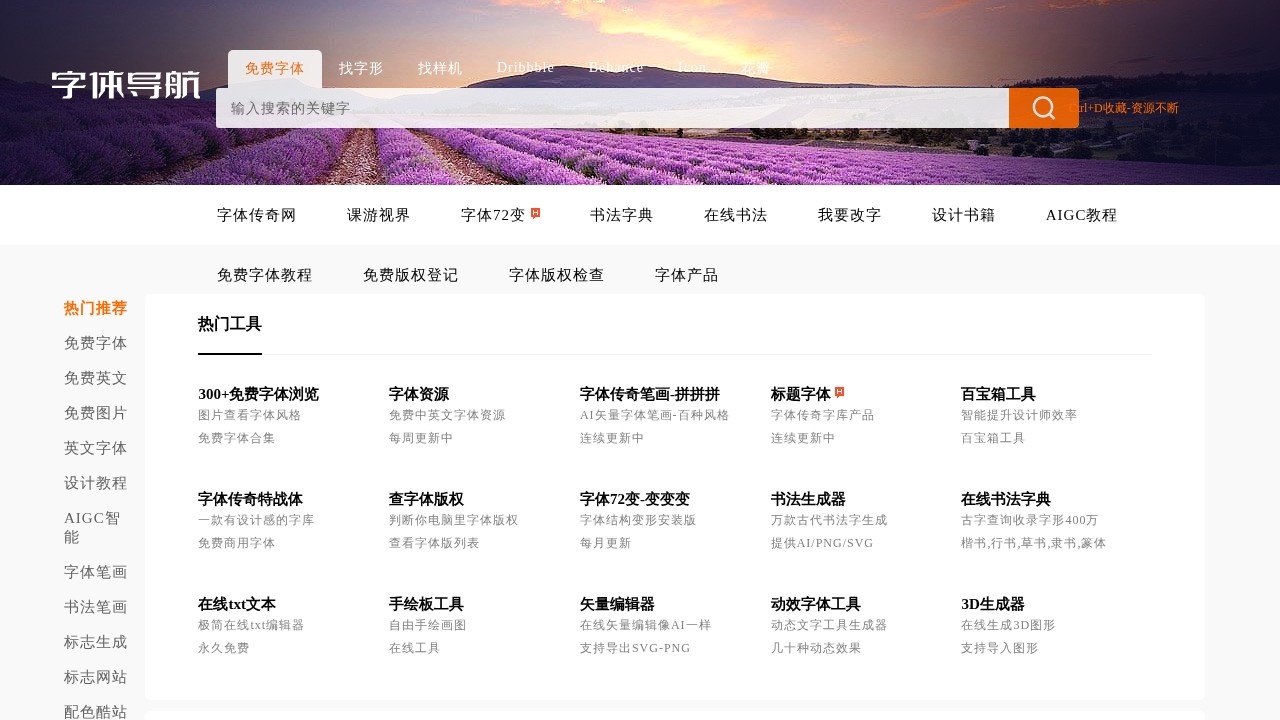
Task: Select 免费英文 in the sidebar
Action: pyautogui.click(x=94, y=378)
